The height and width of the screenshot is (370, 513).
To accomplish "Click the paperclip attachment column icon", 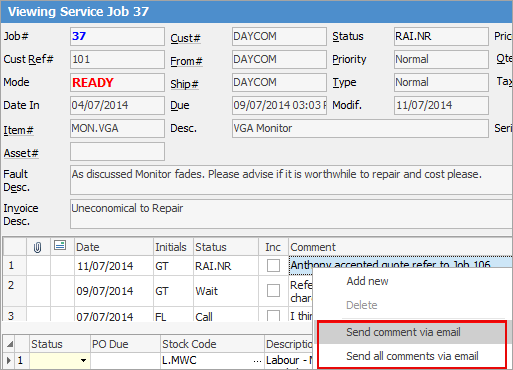I will [x=38, y=247].
